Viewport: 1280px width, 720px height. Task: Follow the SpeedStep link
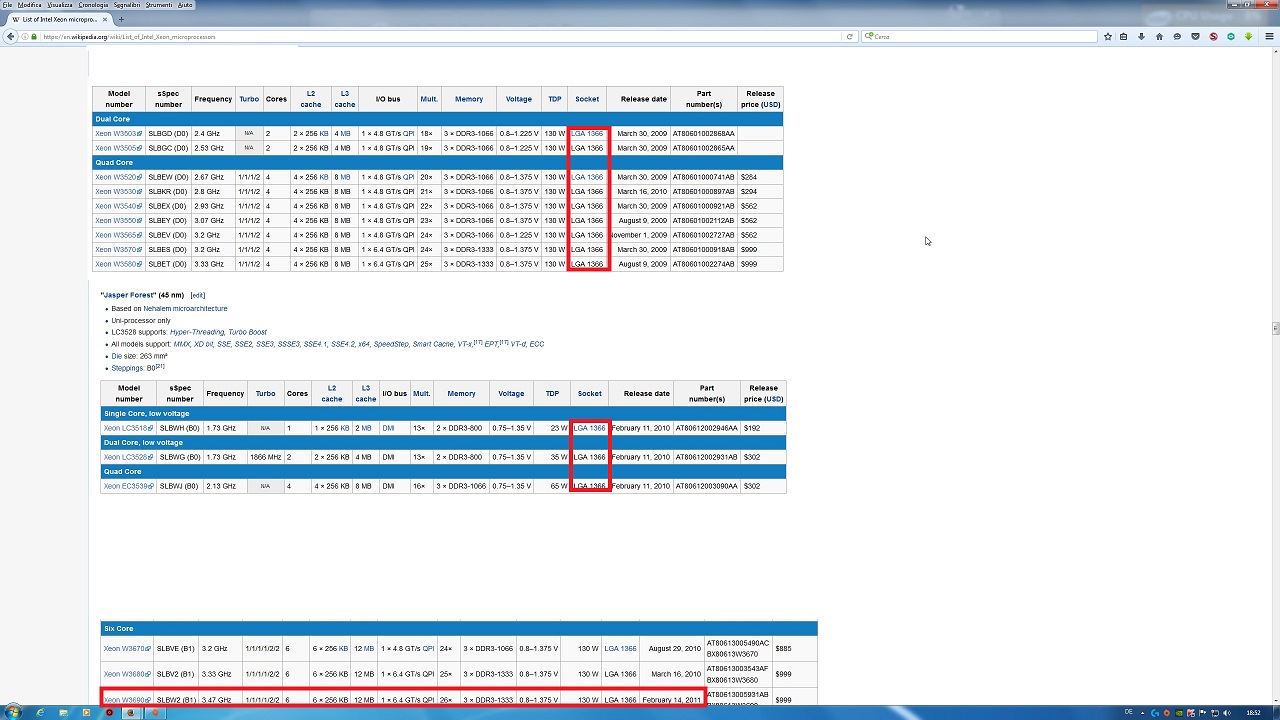pos(393,344)
